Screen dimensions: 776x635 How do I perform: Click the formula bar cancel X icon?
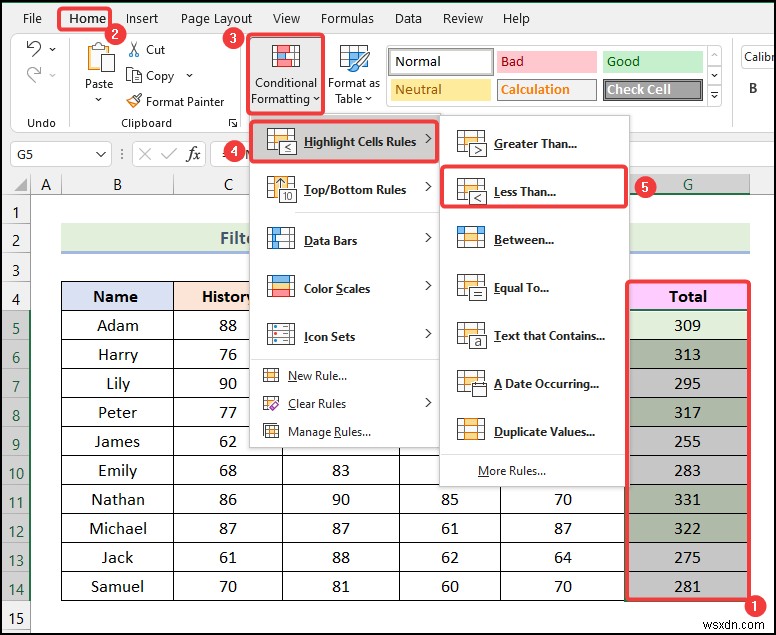point(145,154)
